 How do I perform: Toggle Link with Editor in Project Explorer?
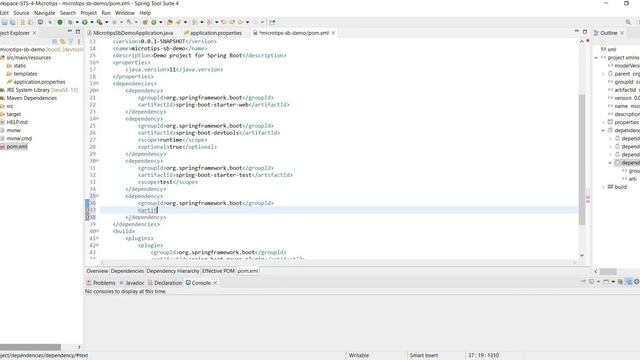pyautogui.click(x=62, y=41)
